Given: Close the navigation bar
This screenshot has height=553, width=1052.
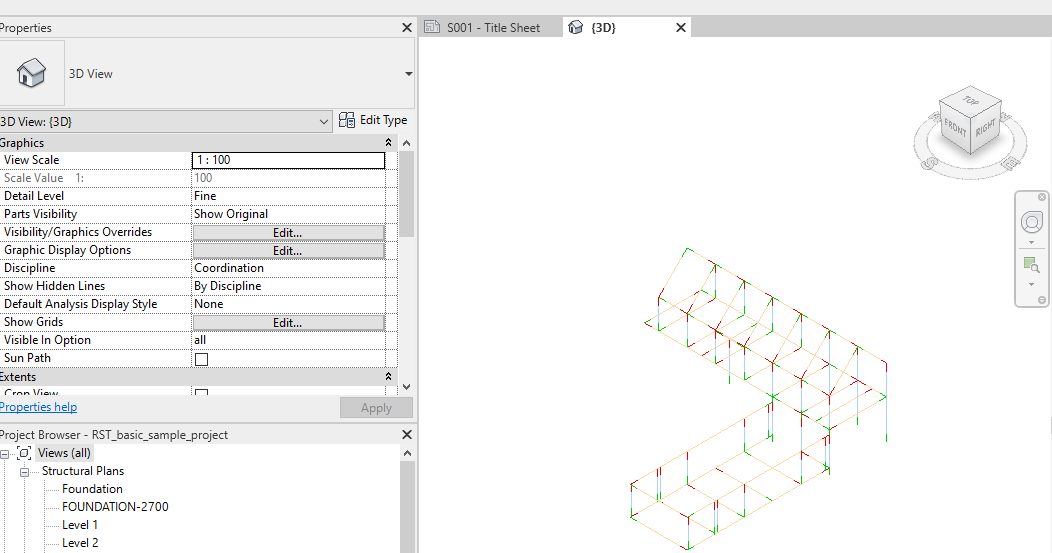Looking at the screenshot, I should (x=1041, y=197).
